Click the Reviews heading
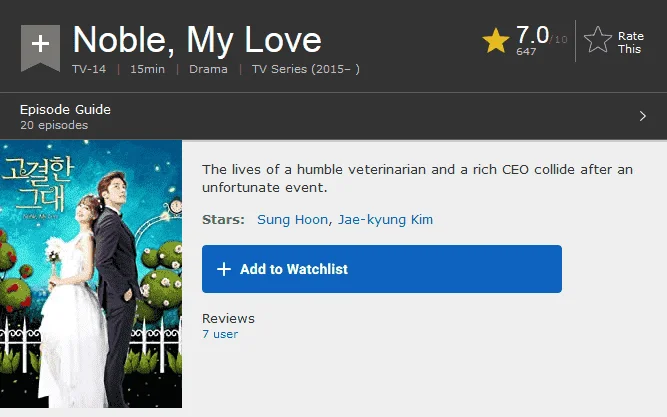 [228, 318]
